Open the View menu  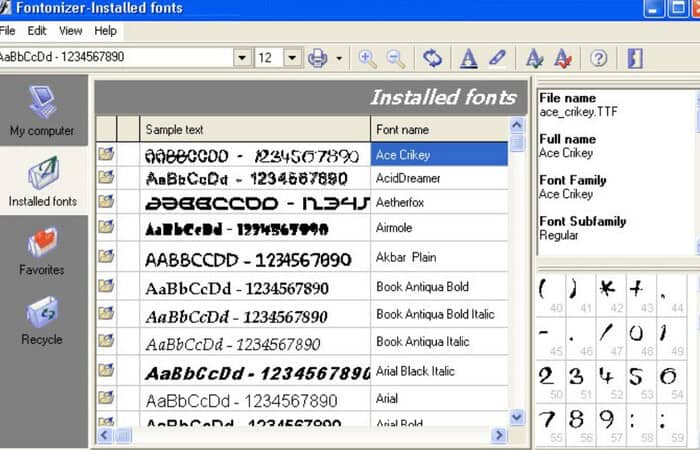pos(71,31)
